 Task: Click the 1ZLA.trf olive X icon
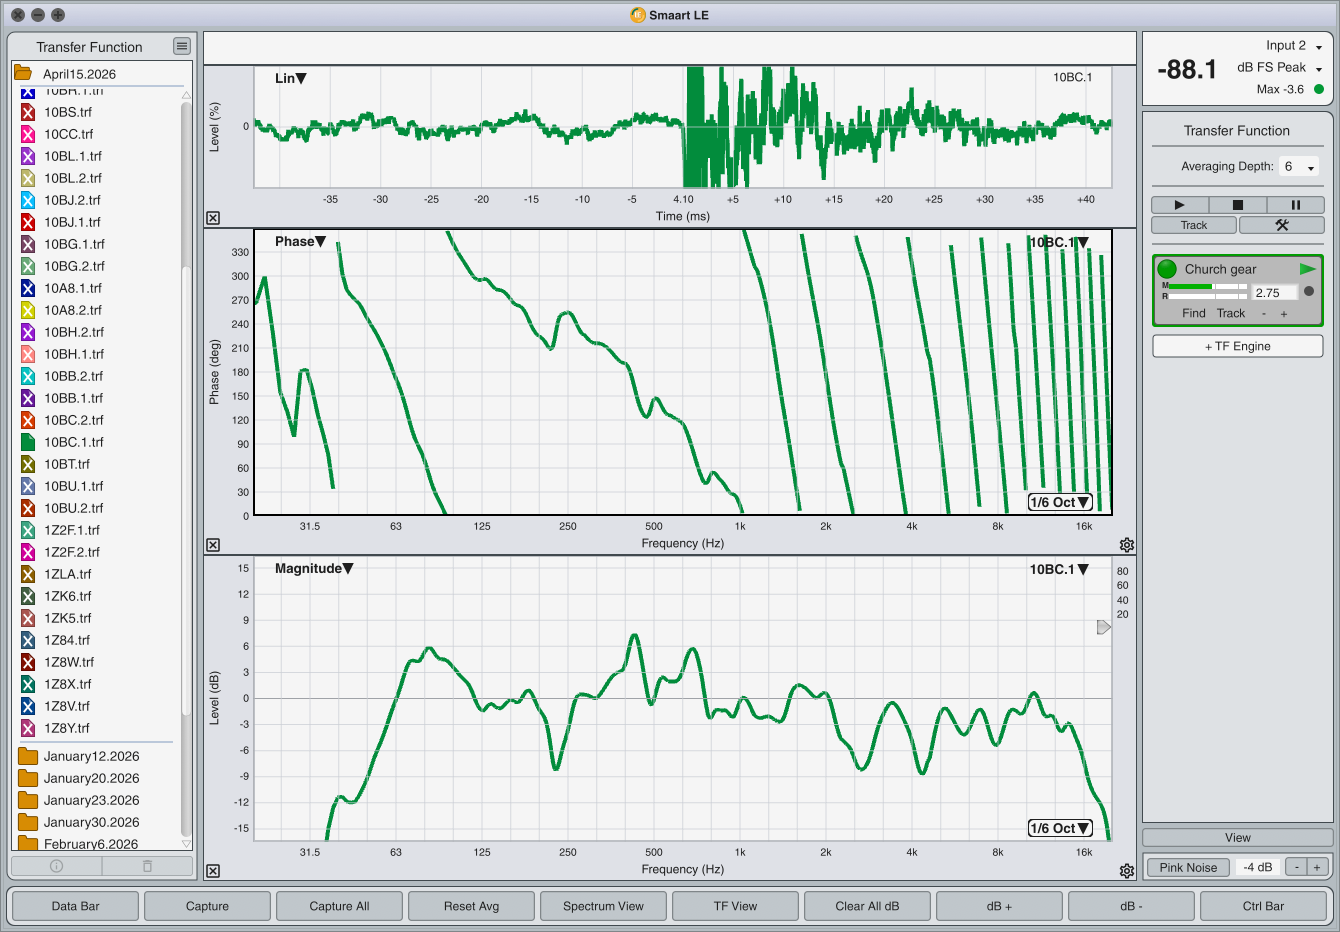coord(28,574)
